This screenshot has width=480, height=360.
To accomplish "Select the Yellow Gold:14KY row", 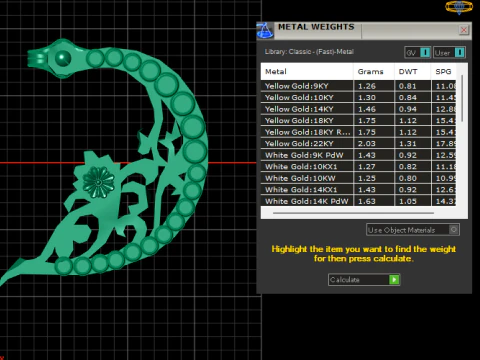I will click(x=358, y=109).
